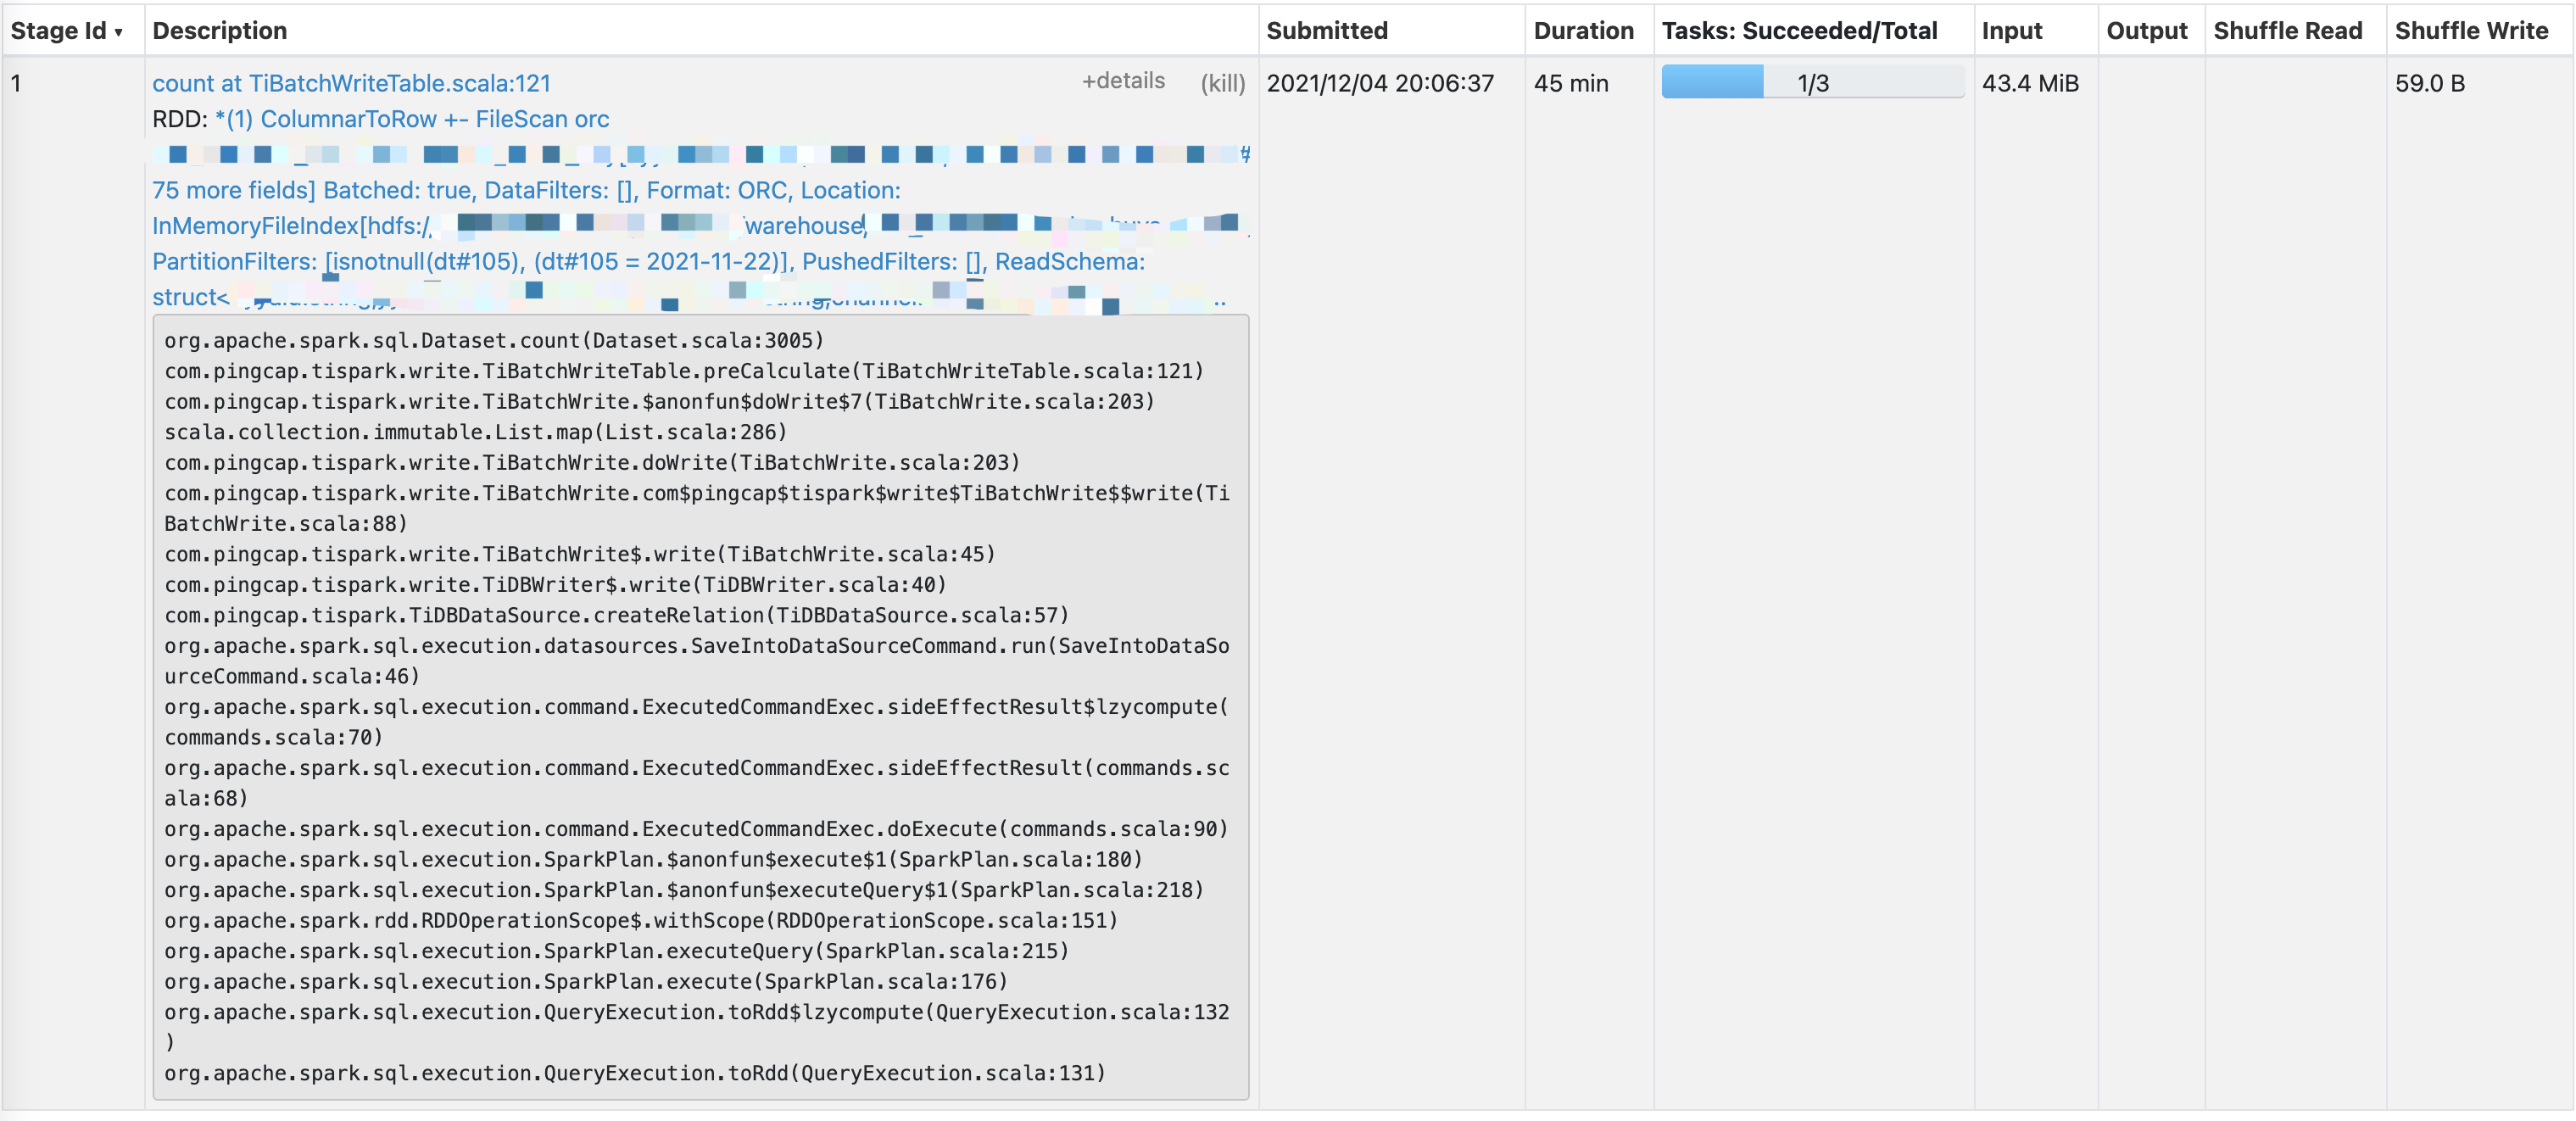Screen dimensions: 2576x1121
Task: Click the 45 min duration value
Action: click(1570, 83)
